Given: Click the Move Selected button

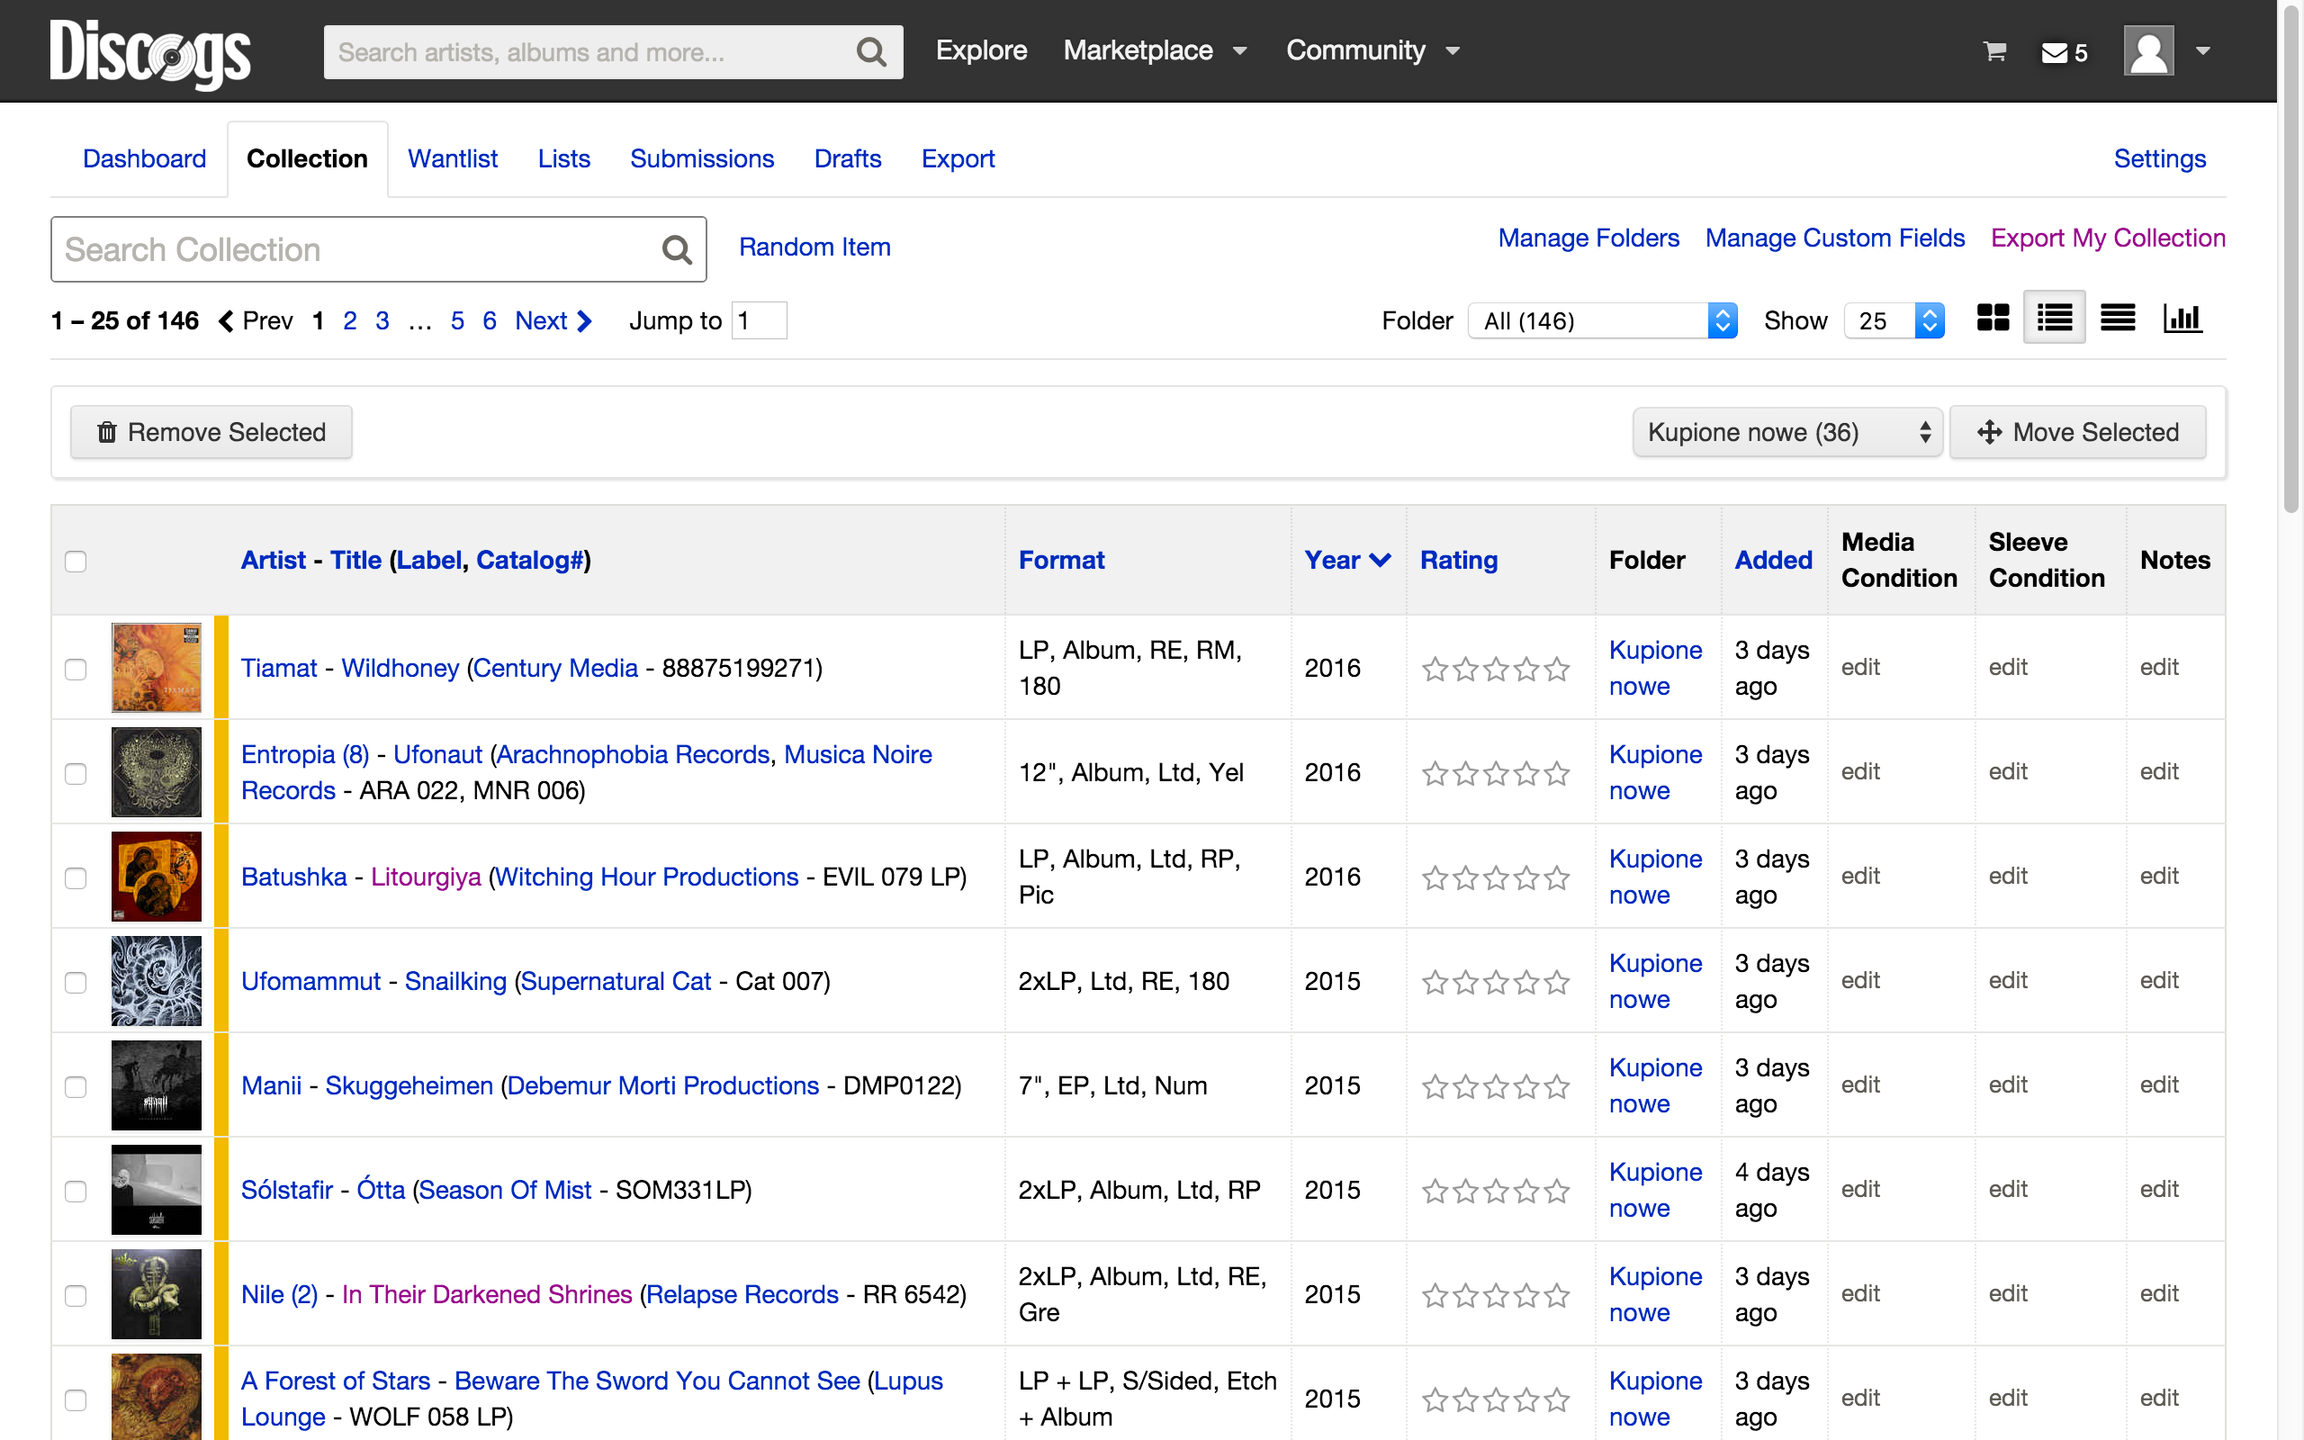Looking at the screenshot, I should (x=2078, y=432).
